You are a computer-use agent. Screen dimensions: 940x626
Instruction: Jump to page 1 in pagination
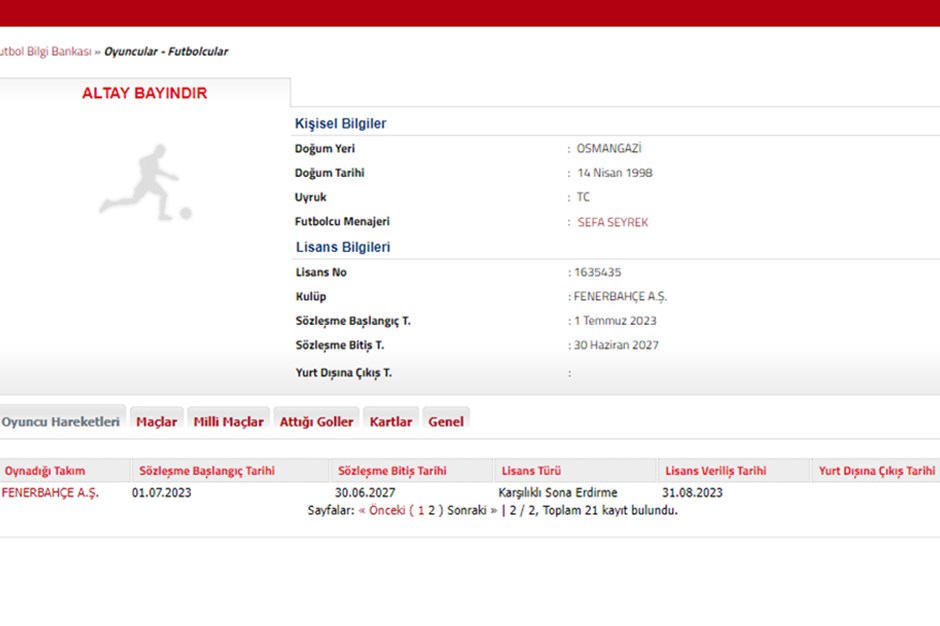[421, 510]
